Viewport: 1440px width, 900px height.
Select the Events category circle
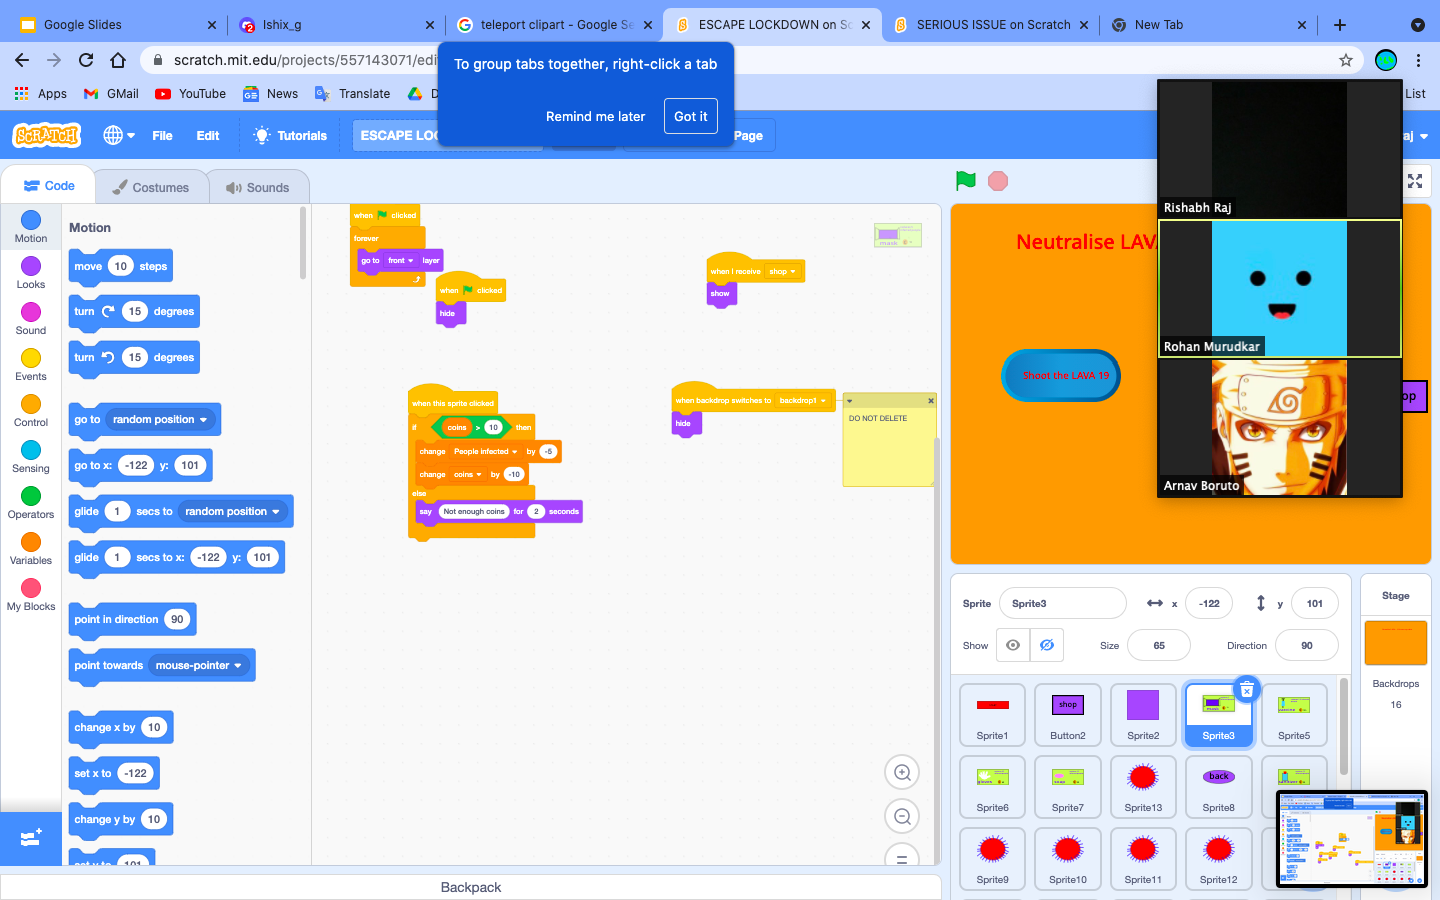(31, 358)
